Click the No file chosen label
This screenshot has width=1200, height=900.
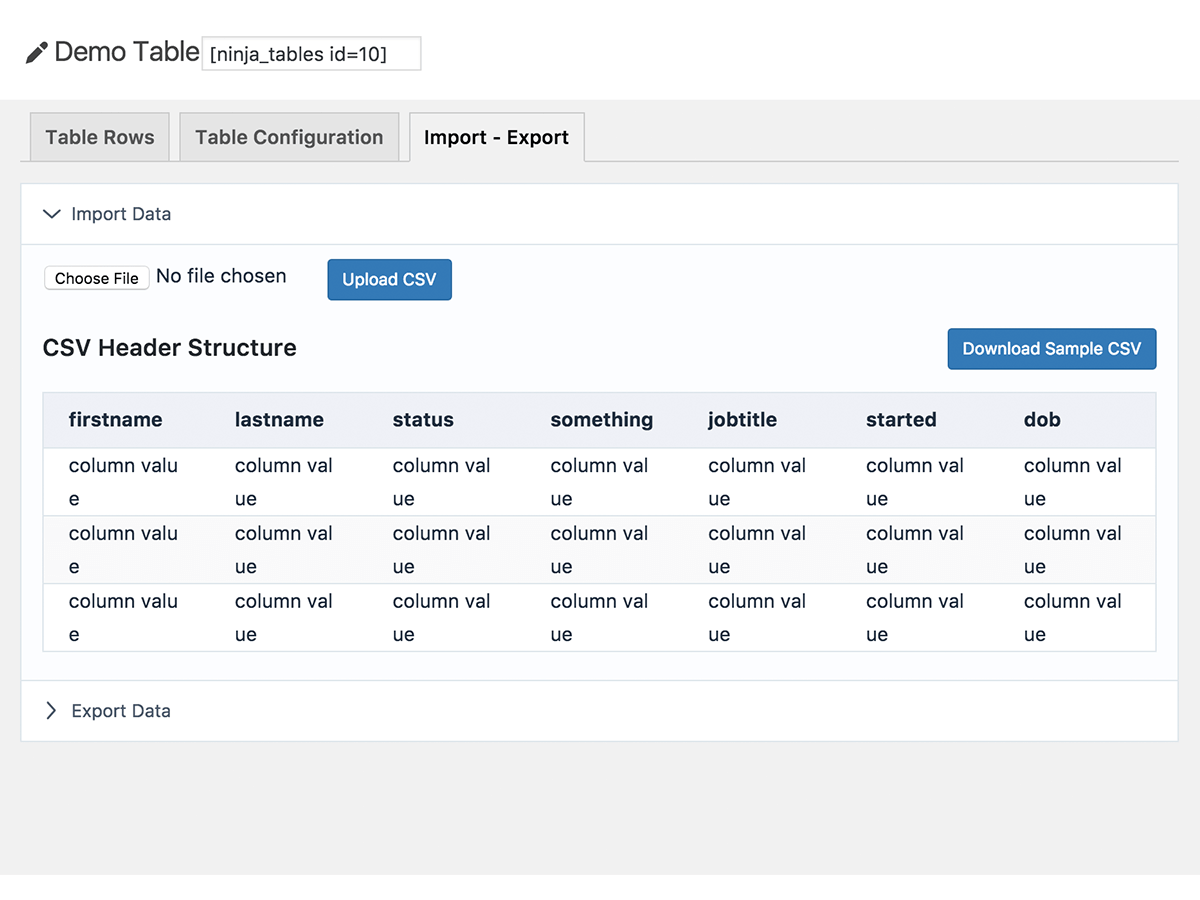point(221,276)
